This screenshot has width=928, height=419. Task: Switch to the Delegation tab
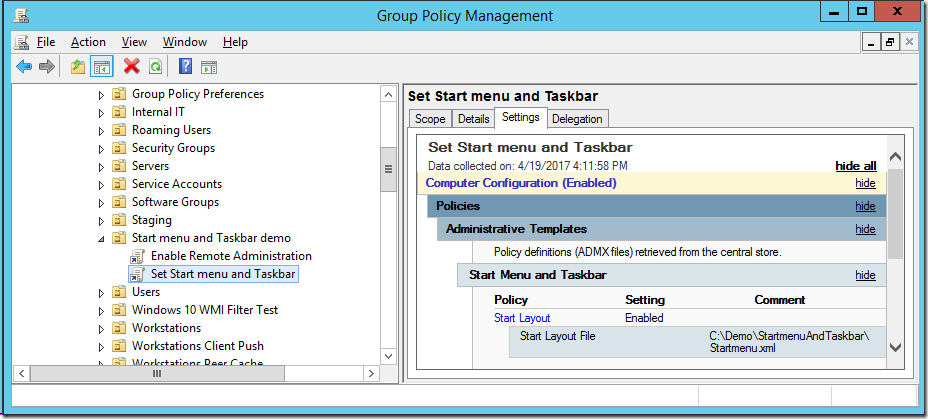click(578, 119)
